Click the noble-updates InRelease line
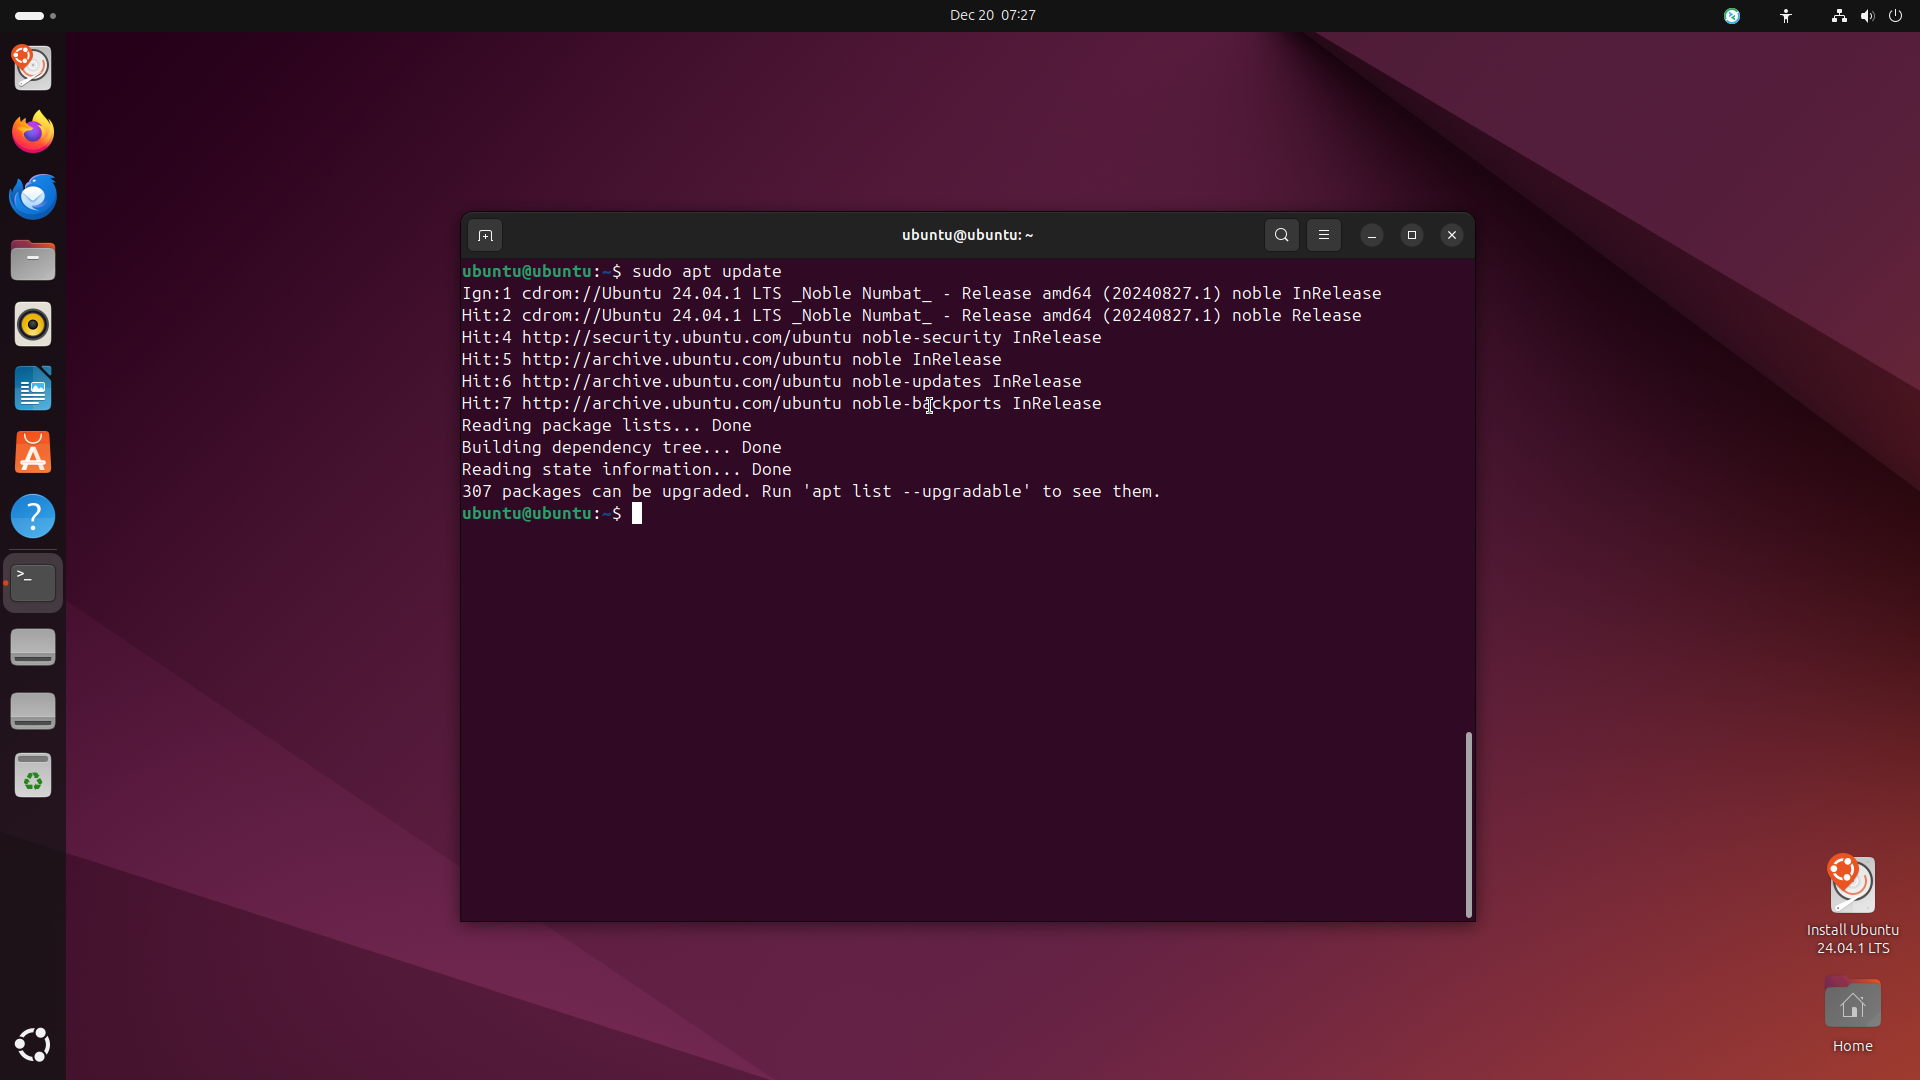The height and width of the screenshot is (1080, 1920). pyautogui.click(x=771, y=381)
